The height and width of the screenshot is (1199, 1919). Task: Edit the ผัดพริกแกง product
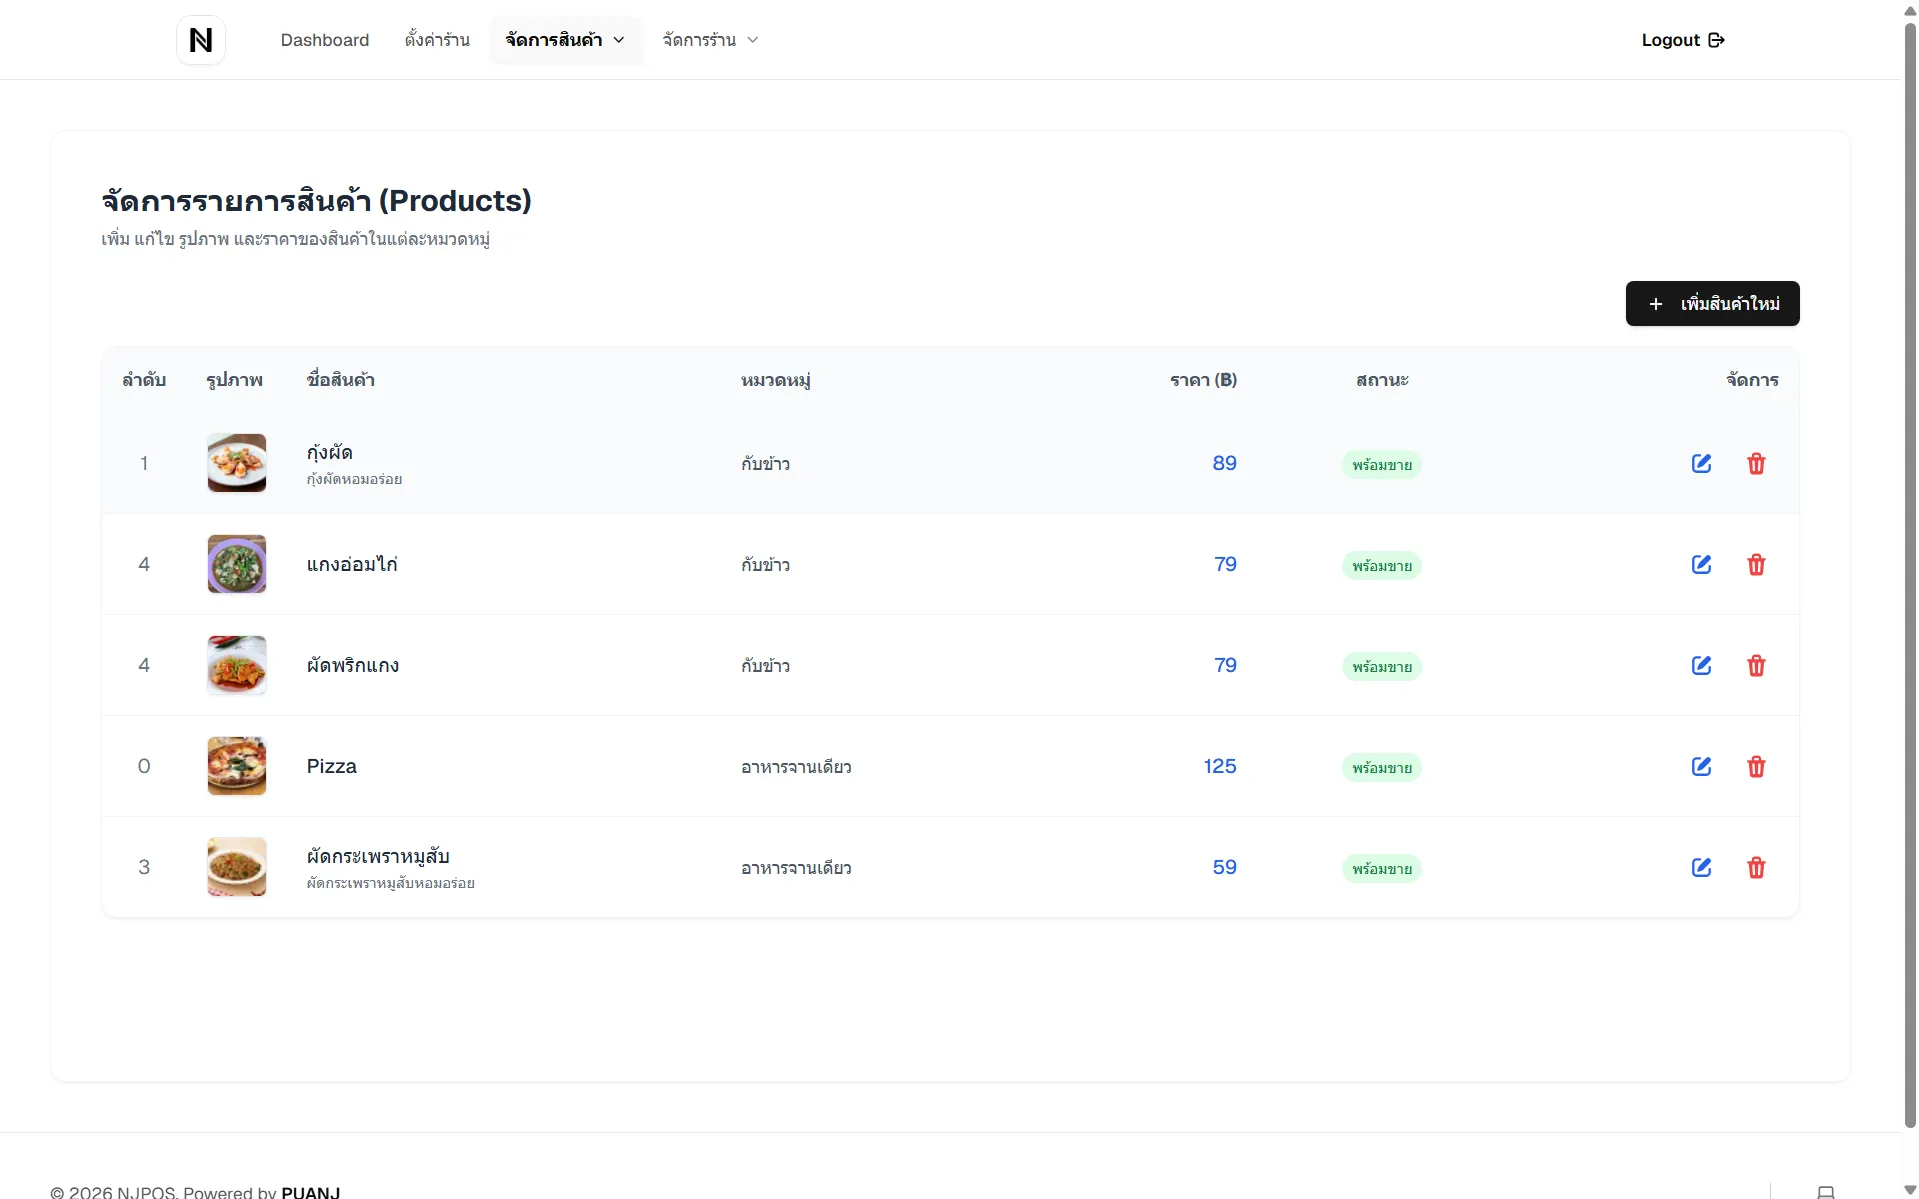tap(1701, 666)
